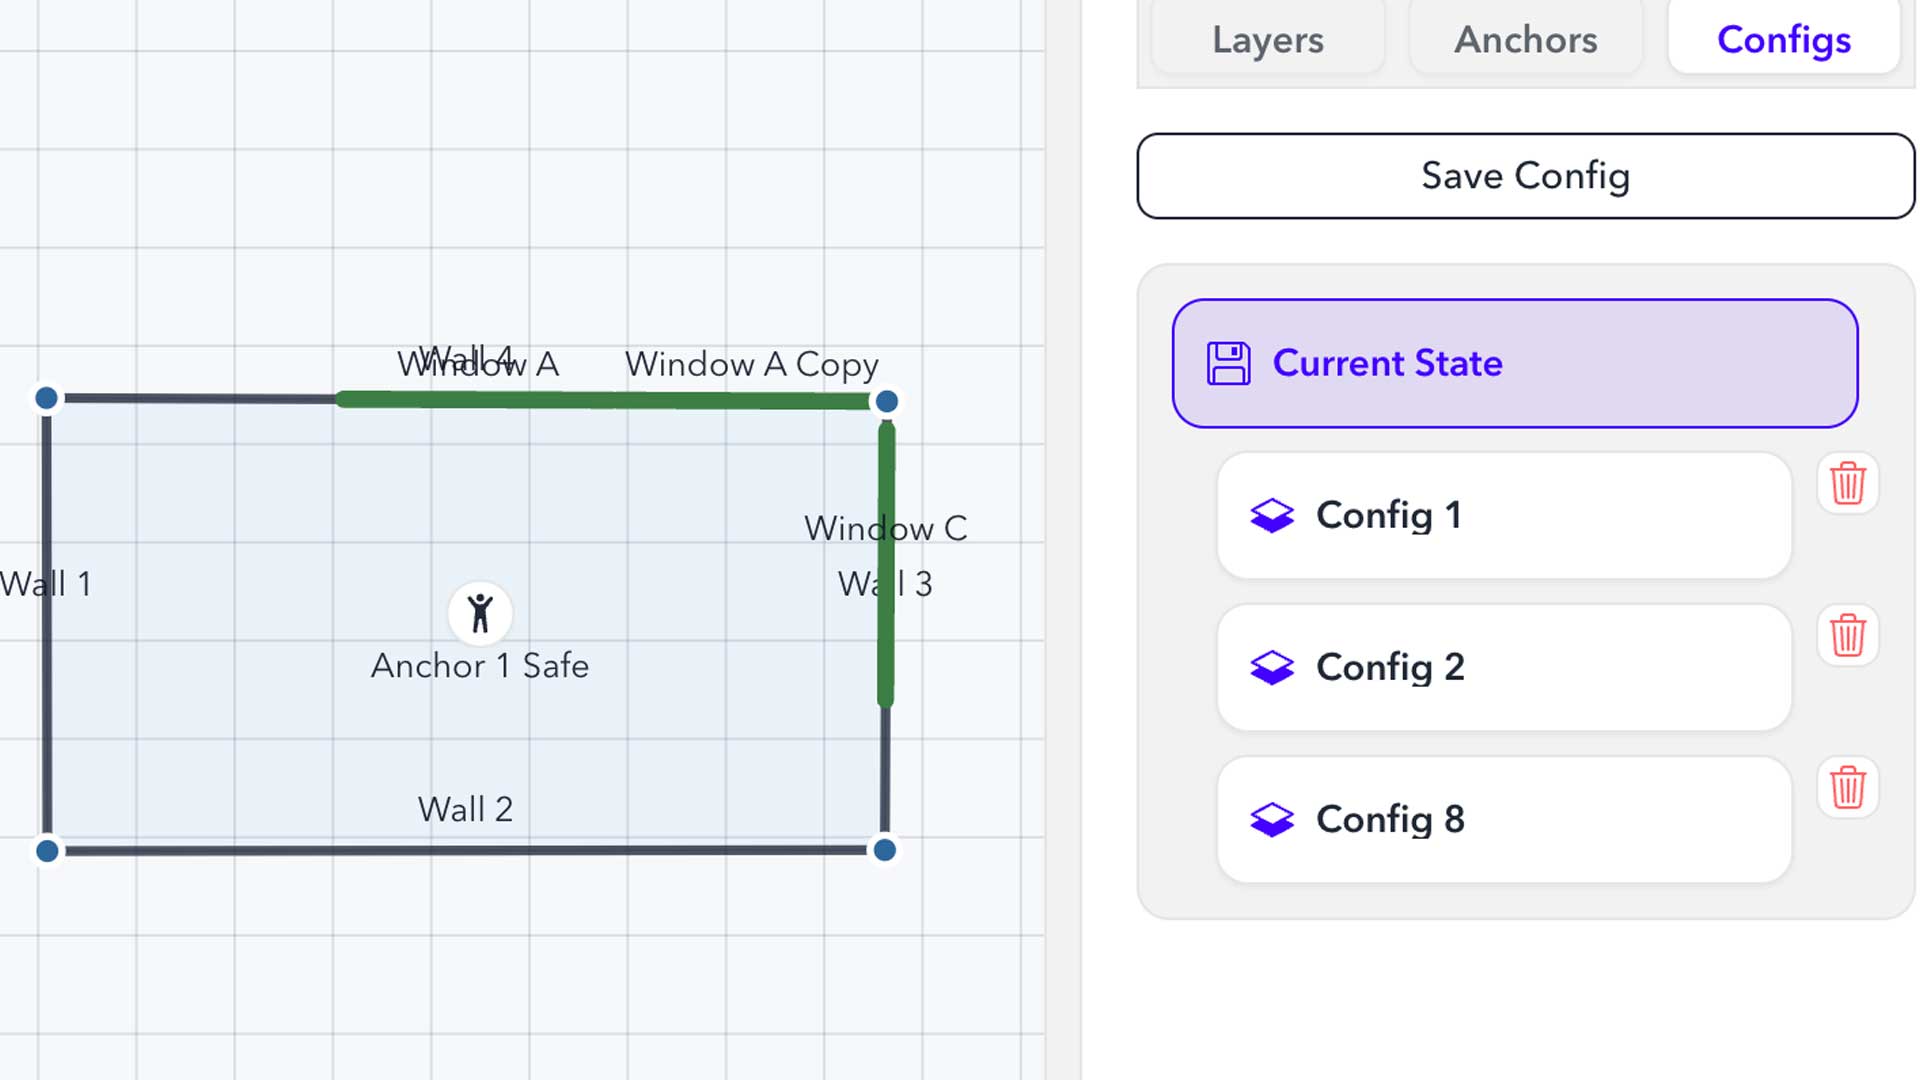
Task: Click the bottom-right corner anchor point
Action: pos(884,849)
